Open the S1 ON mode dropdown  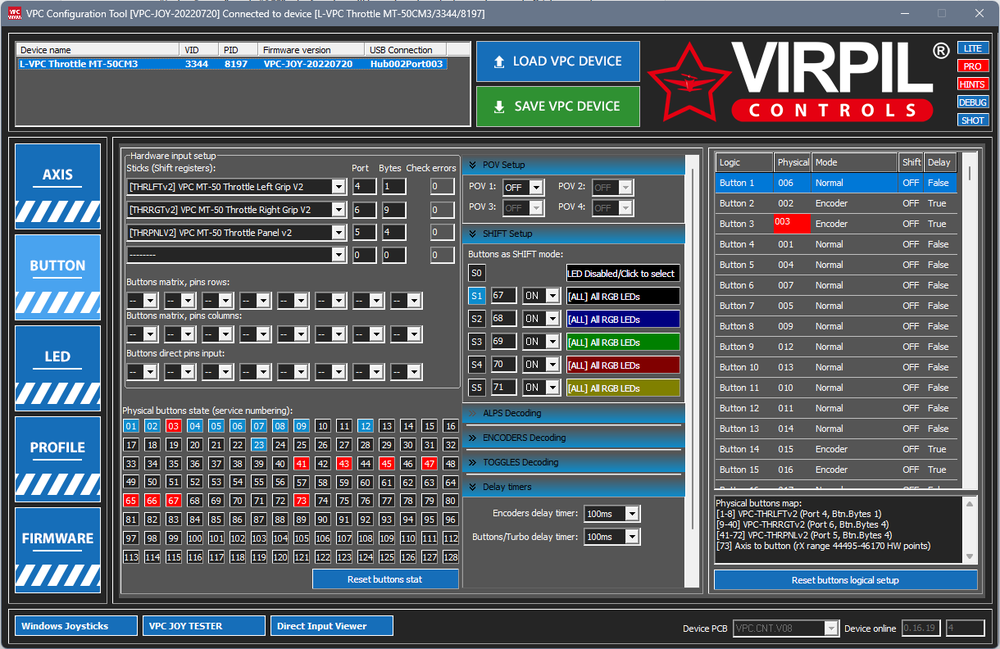click(553, 296)
